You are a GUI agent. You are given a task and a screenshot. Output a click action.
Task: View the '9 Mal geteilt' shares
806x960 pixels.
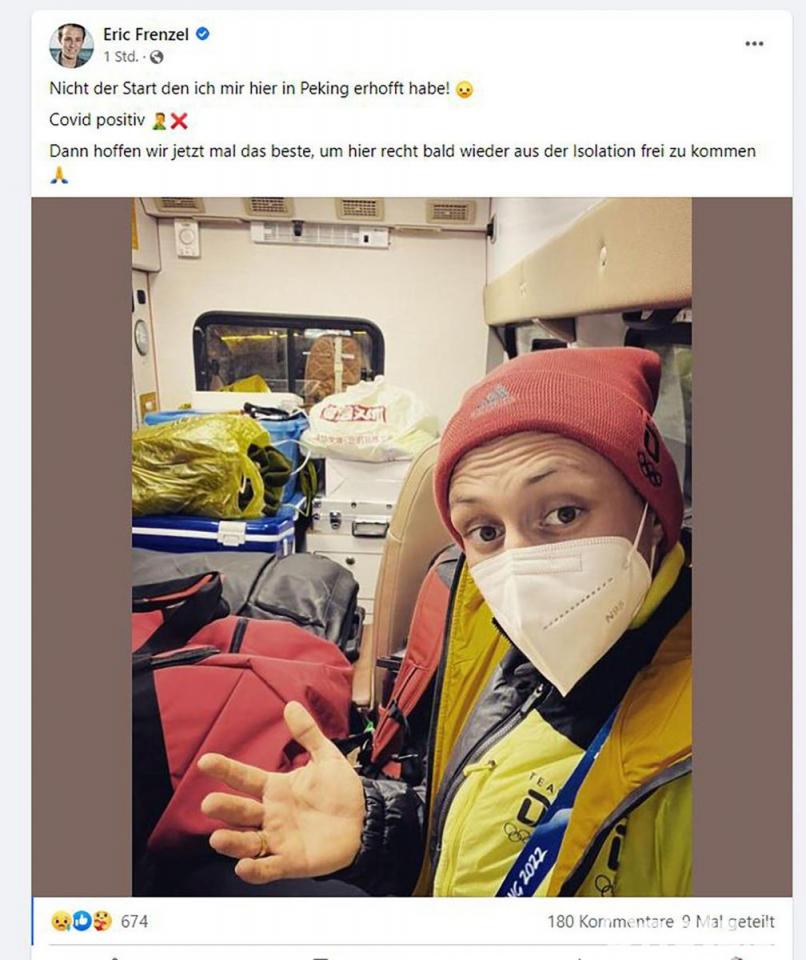pos(729,921)
